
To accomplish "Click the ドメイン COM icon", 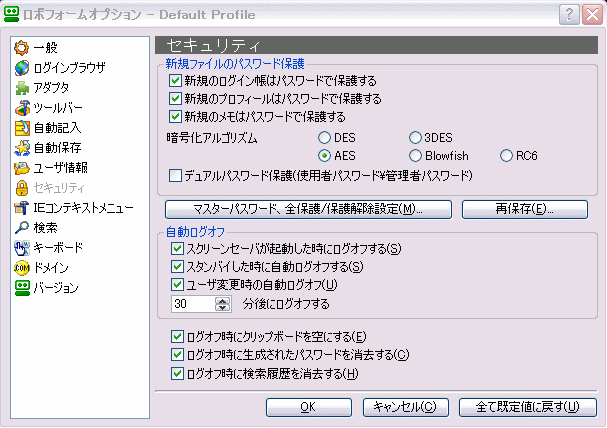I will pos(22,268).
